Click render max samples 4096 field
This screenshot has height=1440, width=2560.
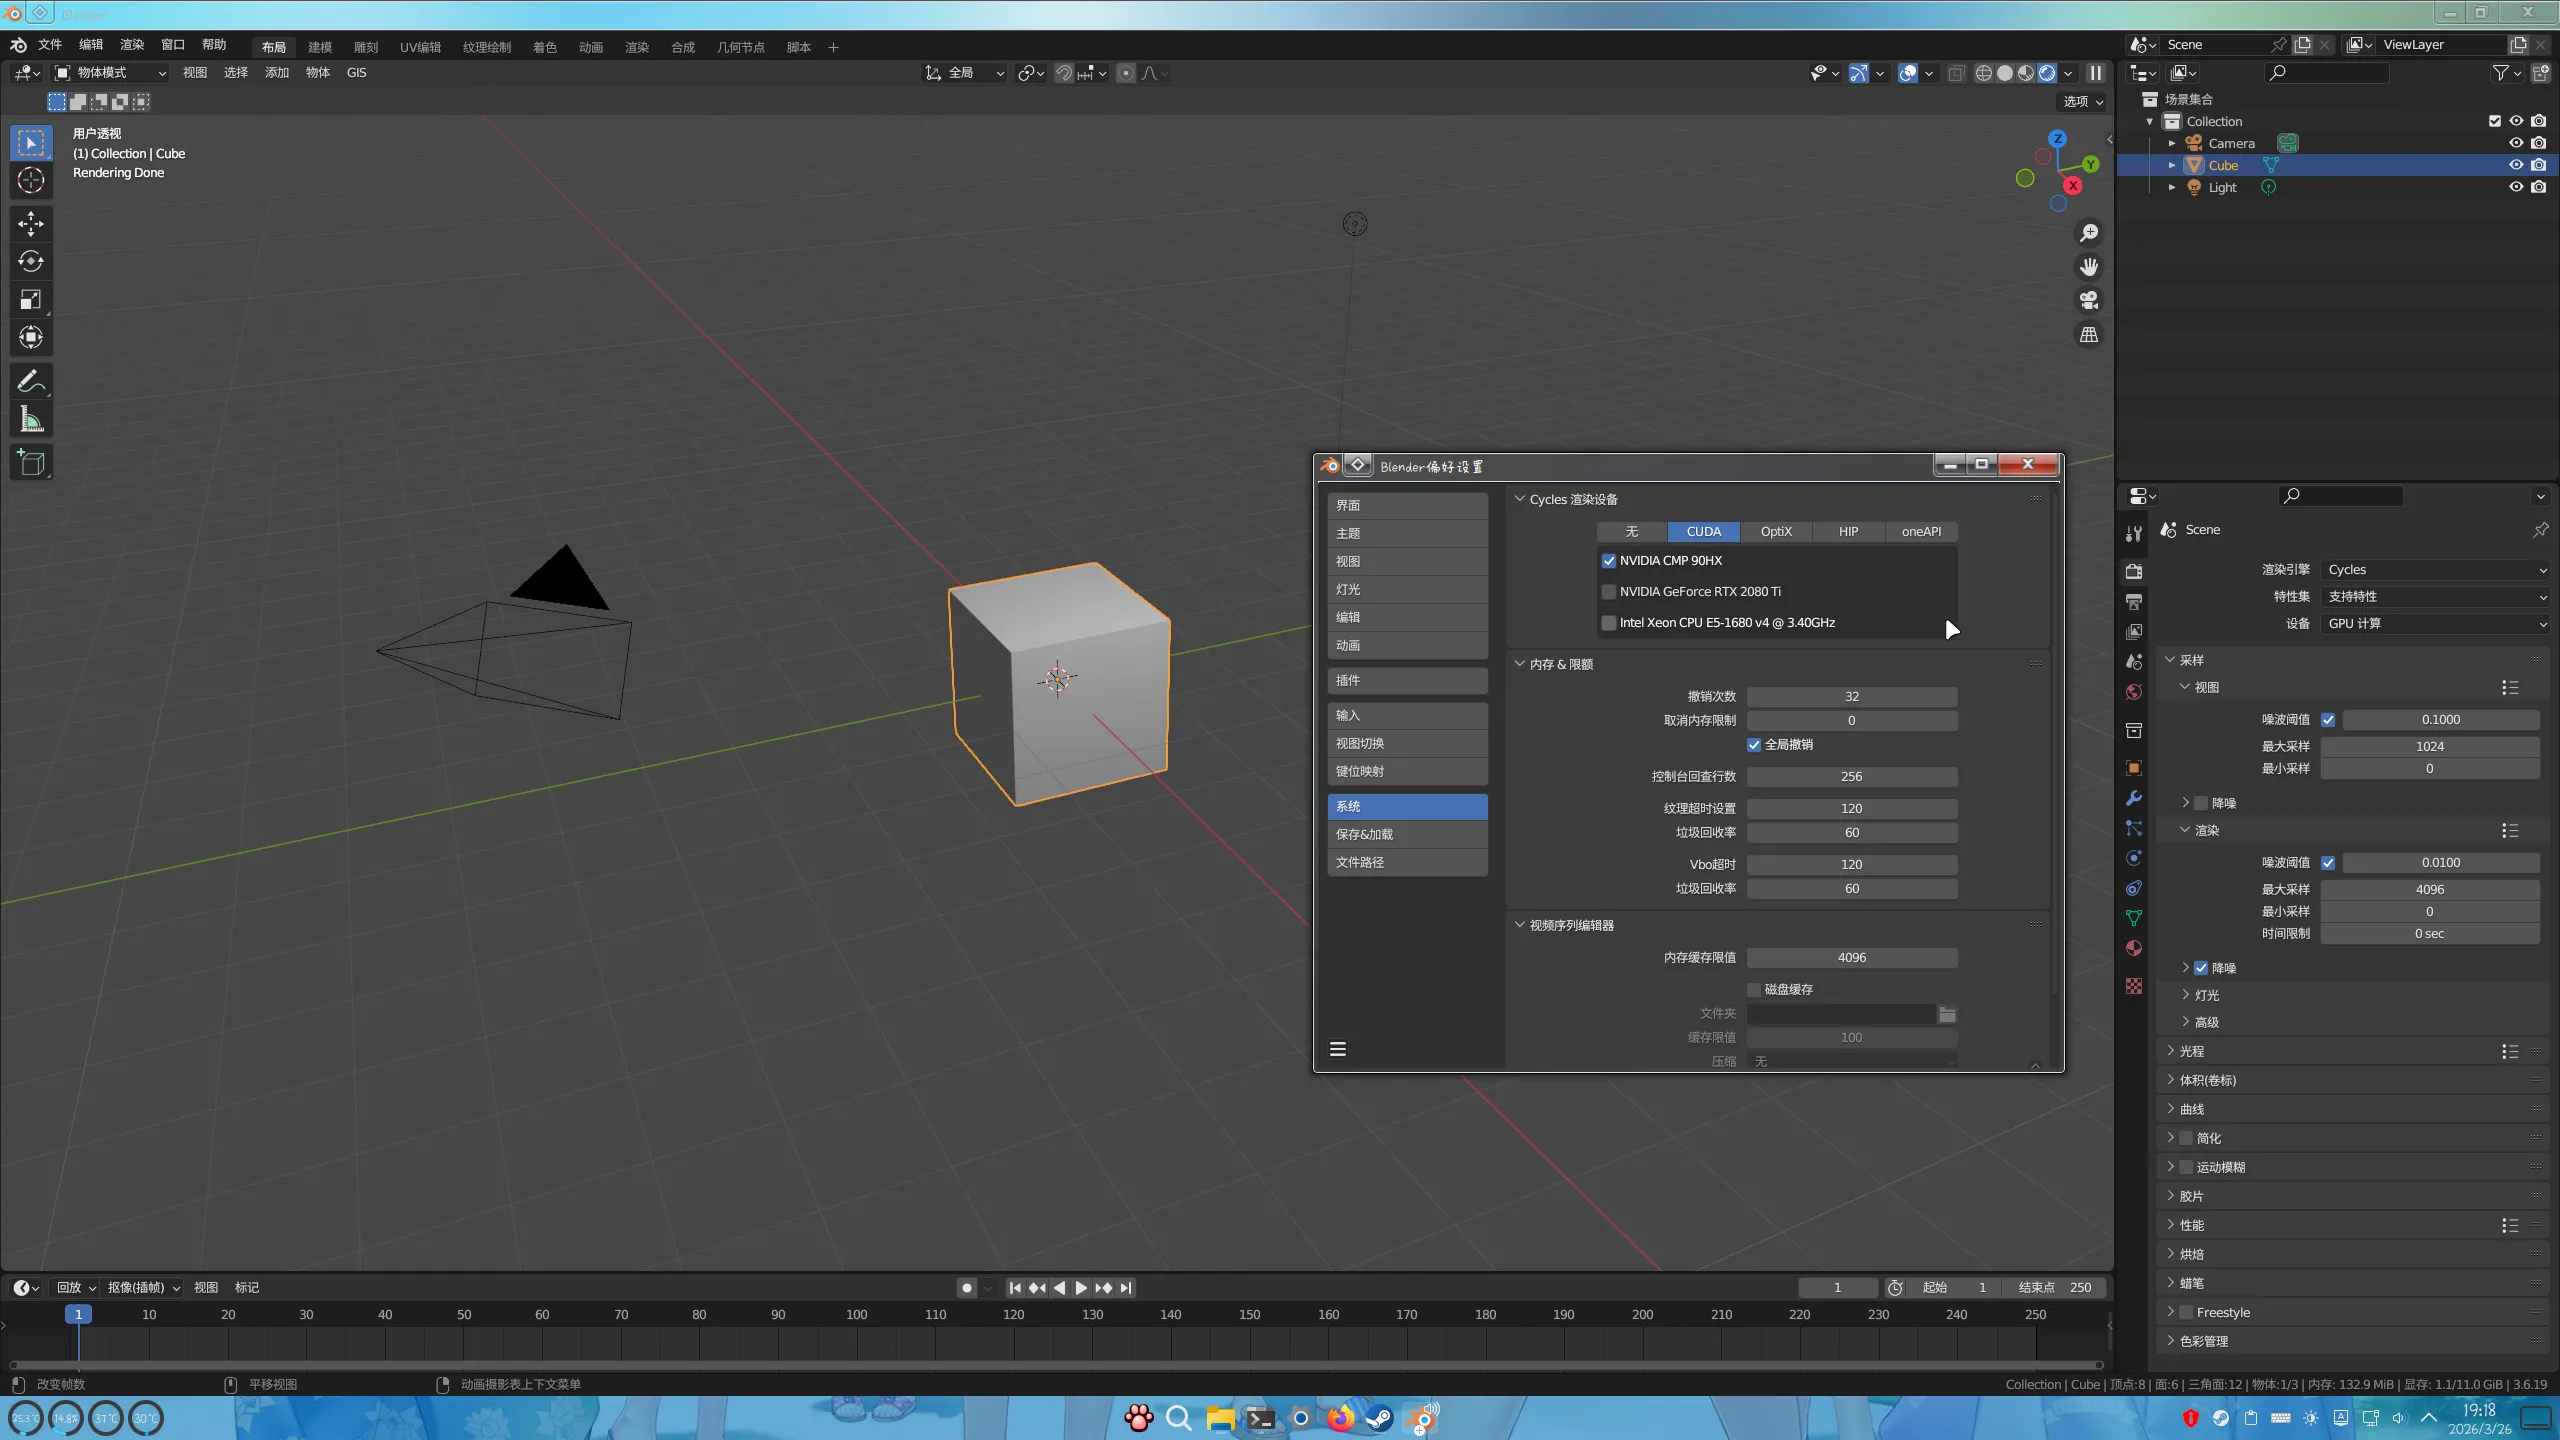pos(2429,889)
